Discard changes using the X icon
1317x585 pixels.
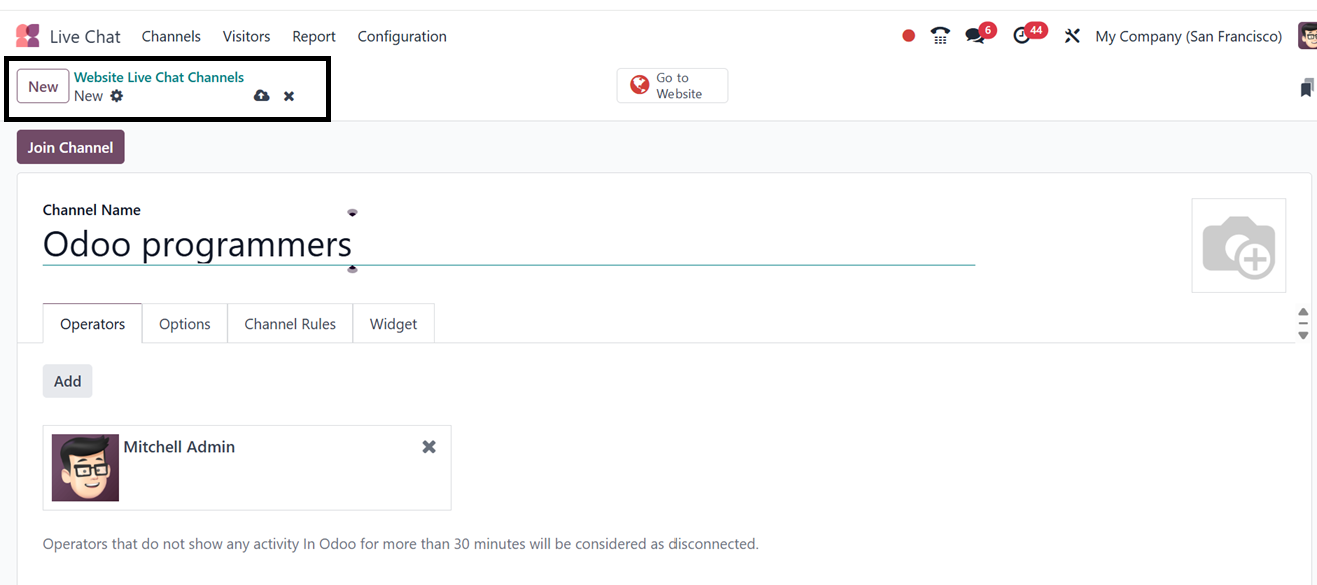pyautogui.click(x=289, y=96)
